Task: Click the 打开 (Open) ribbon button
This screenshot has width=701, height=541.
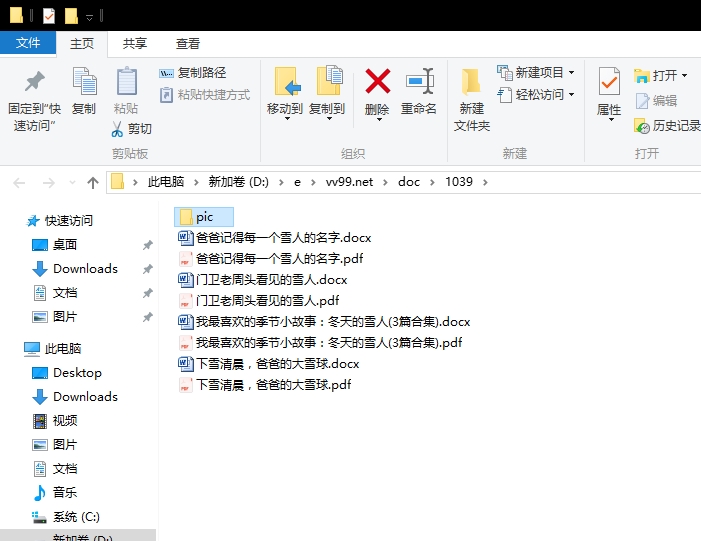Action: [x=660, y=76]
